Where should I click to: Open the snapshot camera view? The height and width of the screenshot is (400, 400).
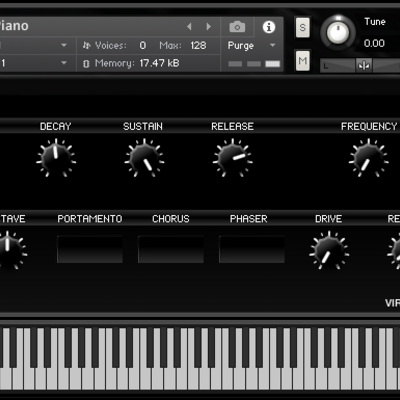click(237, 27)
